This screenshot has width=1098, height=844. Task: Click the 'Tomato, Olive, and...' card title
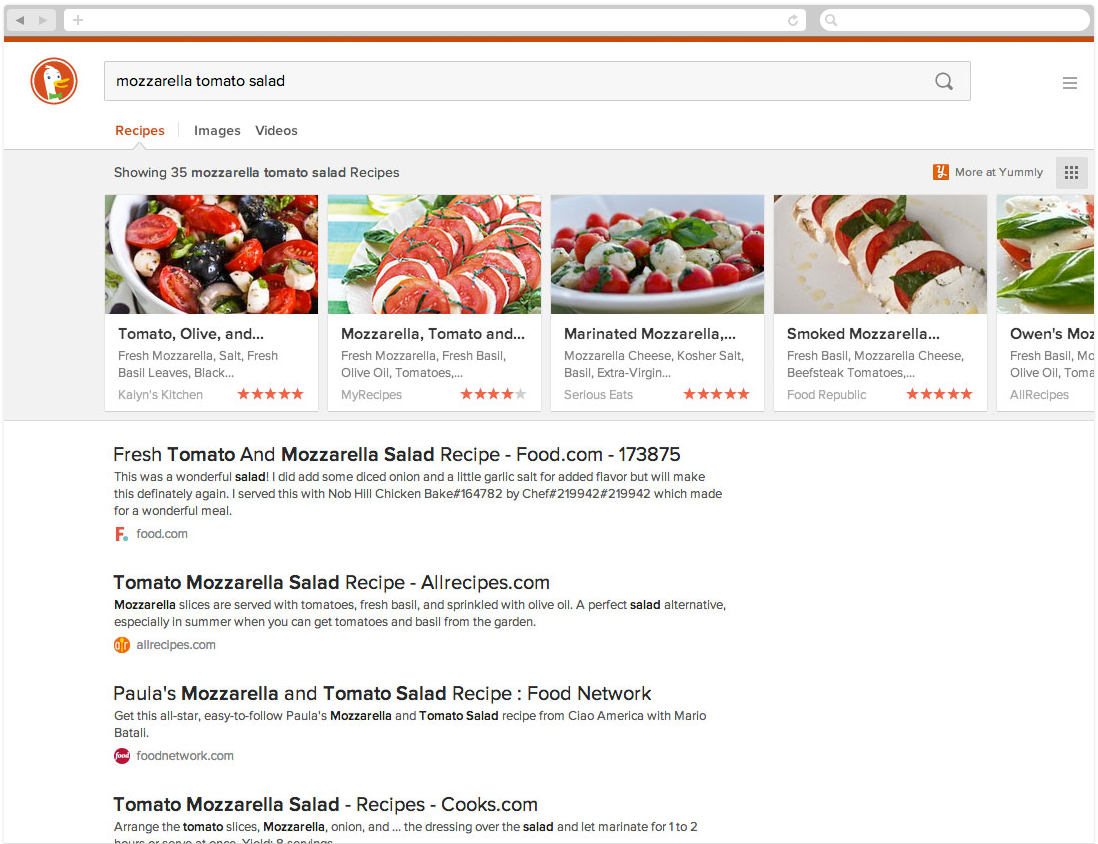[191, 334]
